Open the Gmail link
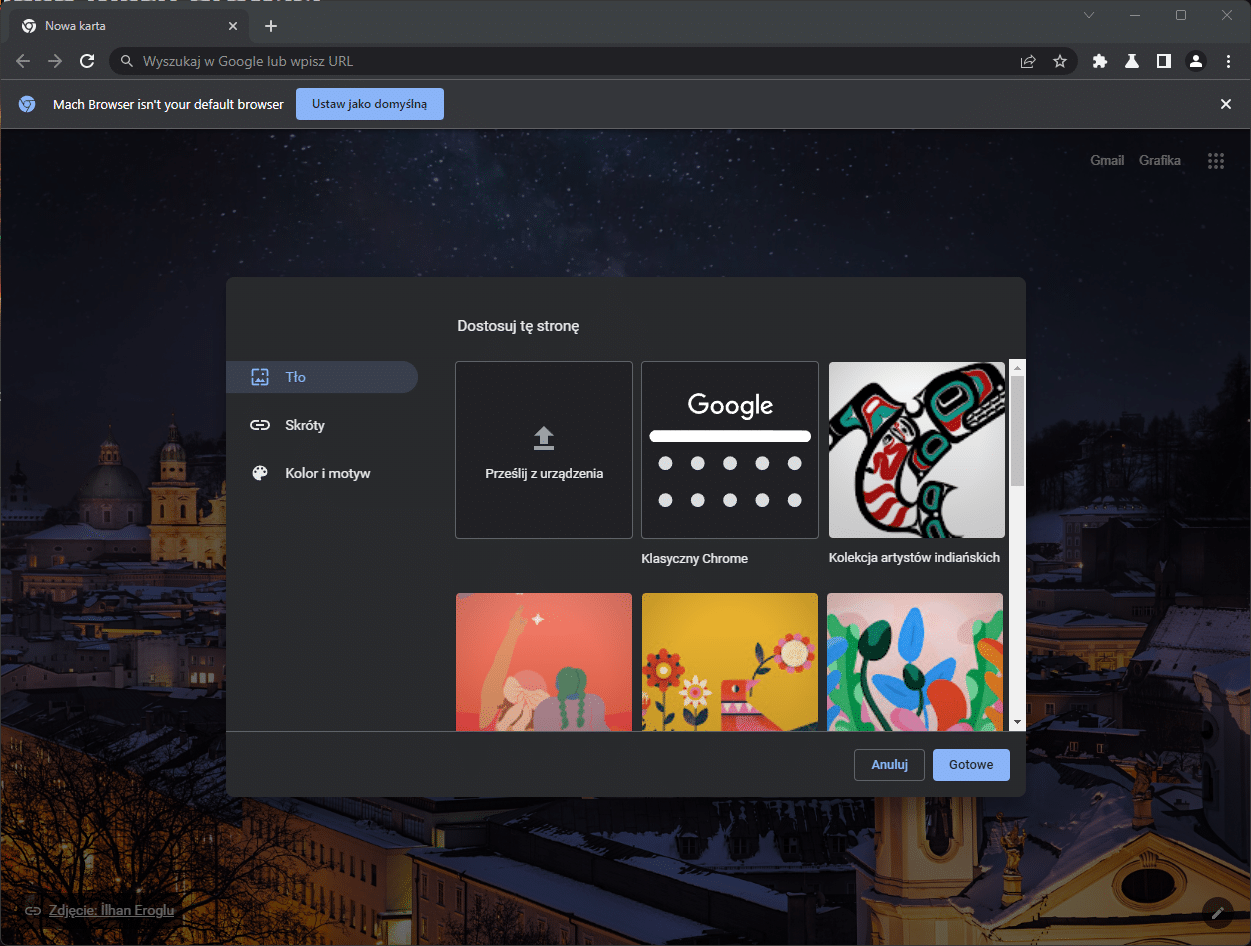The width and height of the screenshot is (1251, 946). click(1106, 160)
